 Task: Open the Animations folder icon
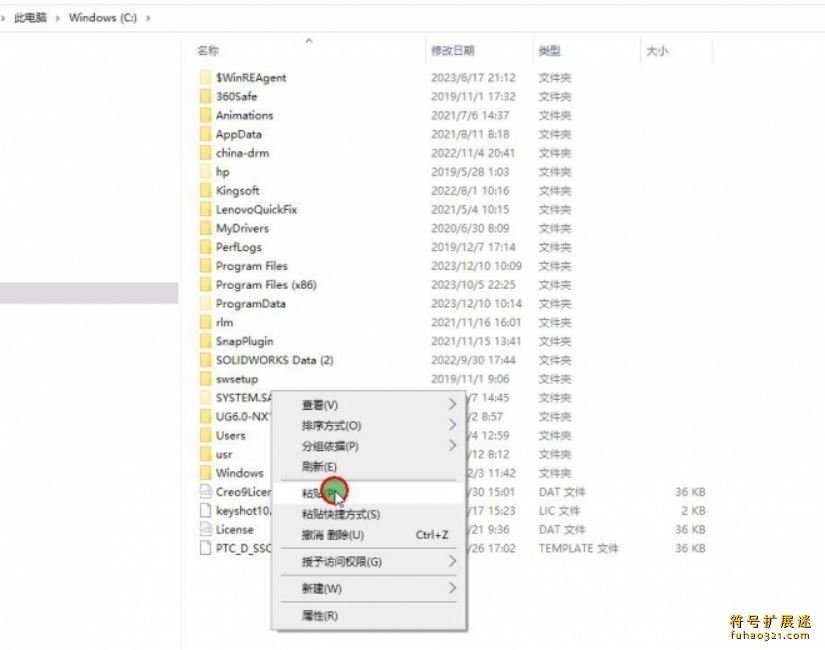tap(207, 115)
